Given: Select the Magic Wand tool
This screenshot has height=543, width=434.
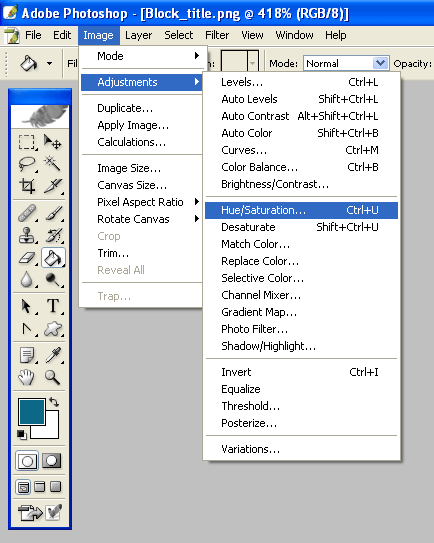Looking at the screenshot, I should (x=53, y=163).
